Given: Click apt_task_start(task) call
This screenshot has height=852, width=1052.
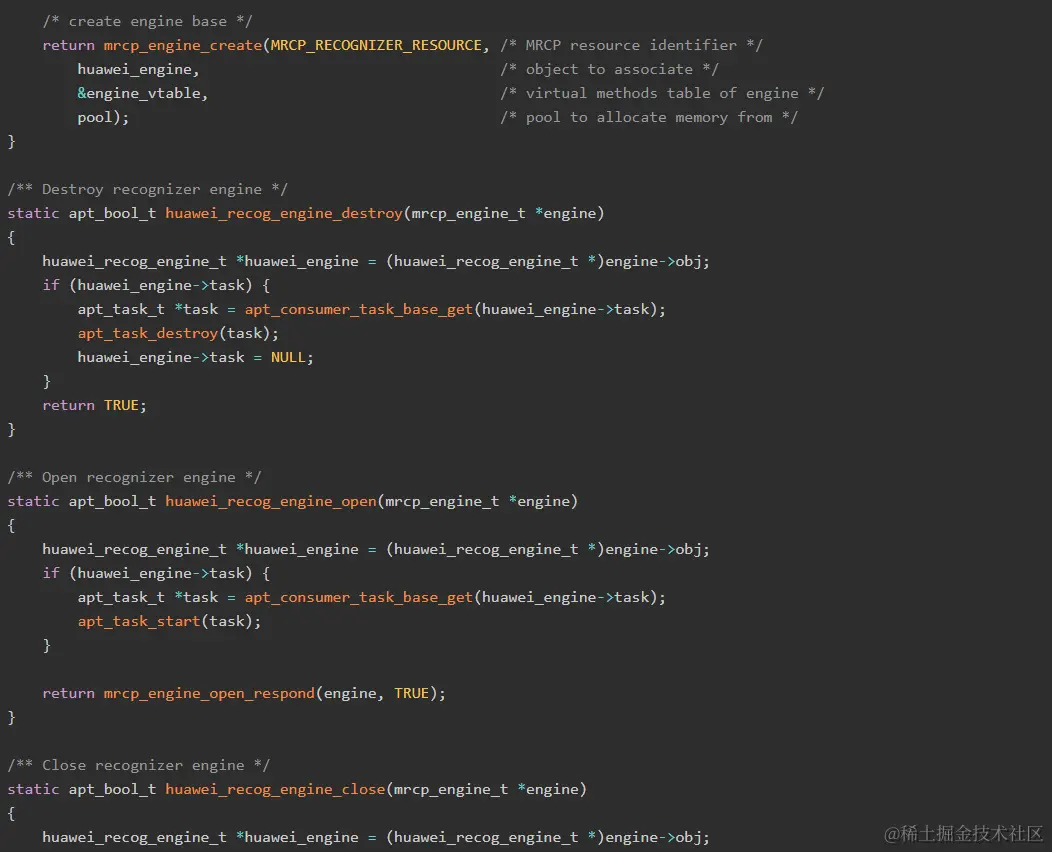Looking at the screenshot, I should [x=169, y=622].
